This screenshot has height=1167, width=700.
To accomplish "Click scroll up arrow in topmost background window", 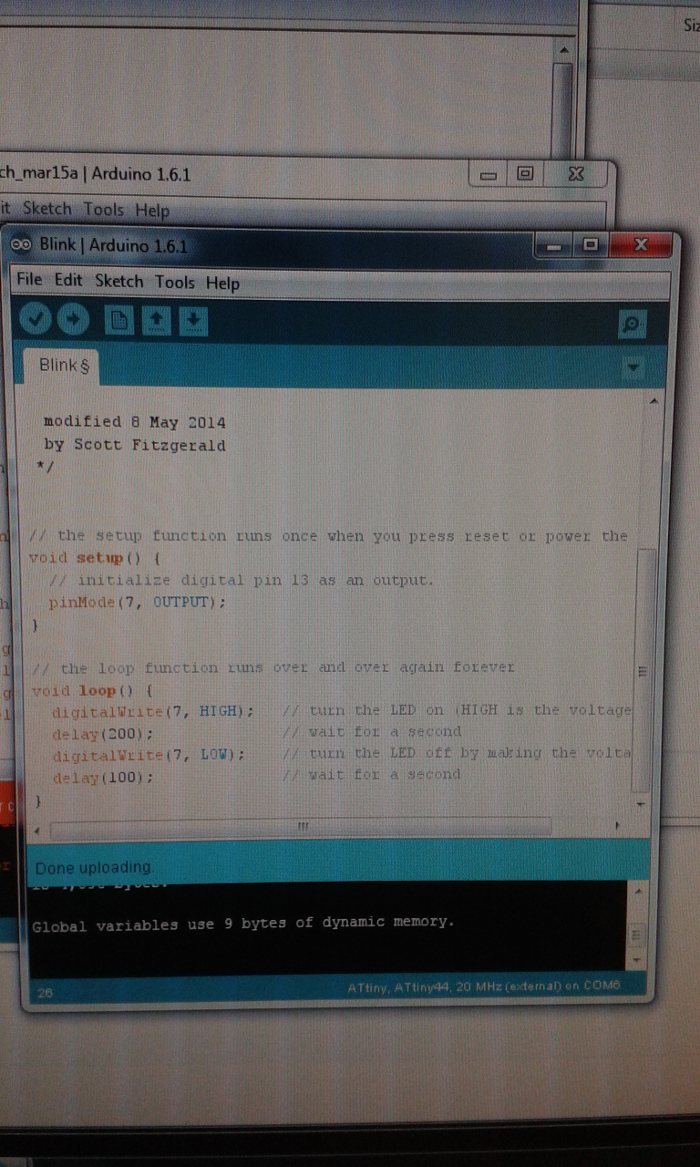I will (x=563, y=50).
